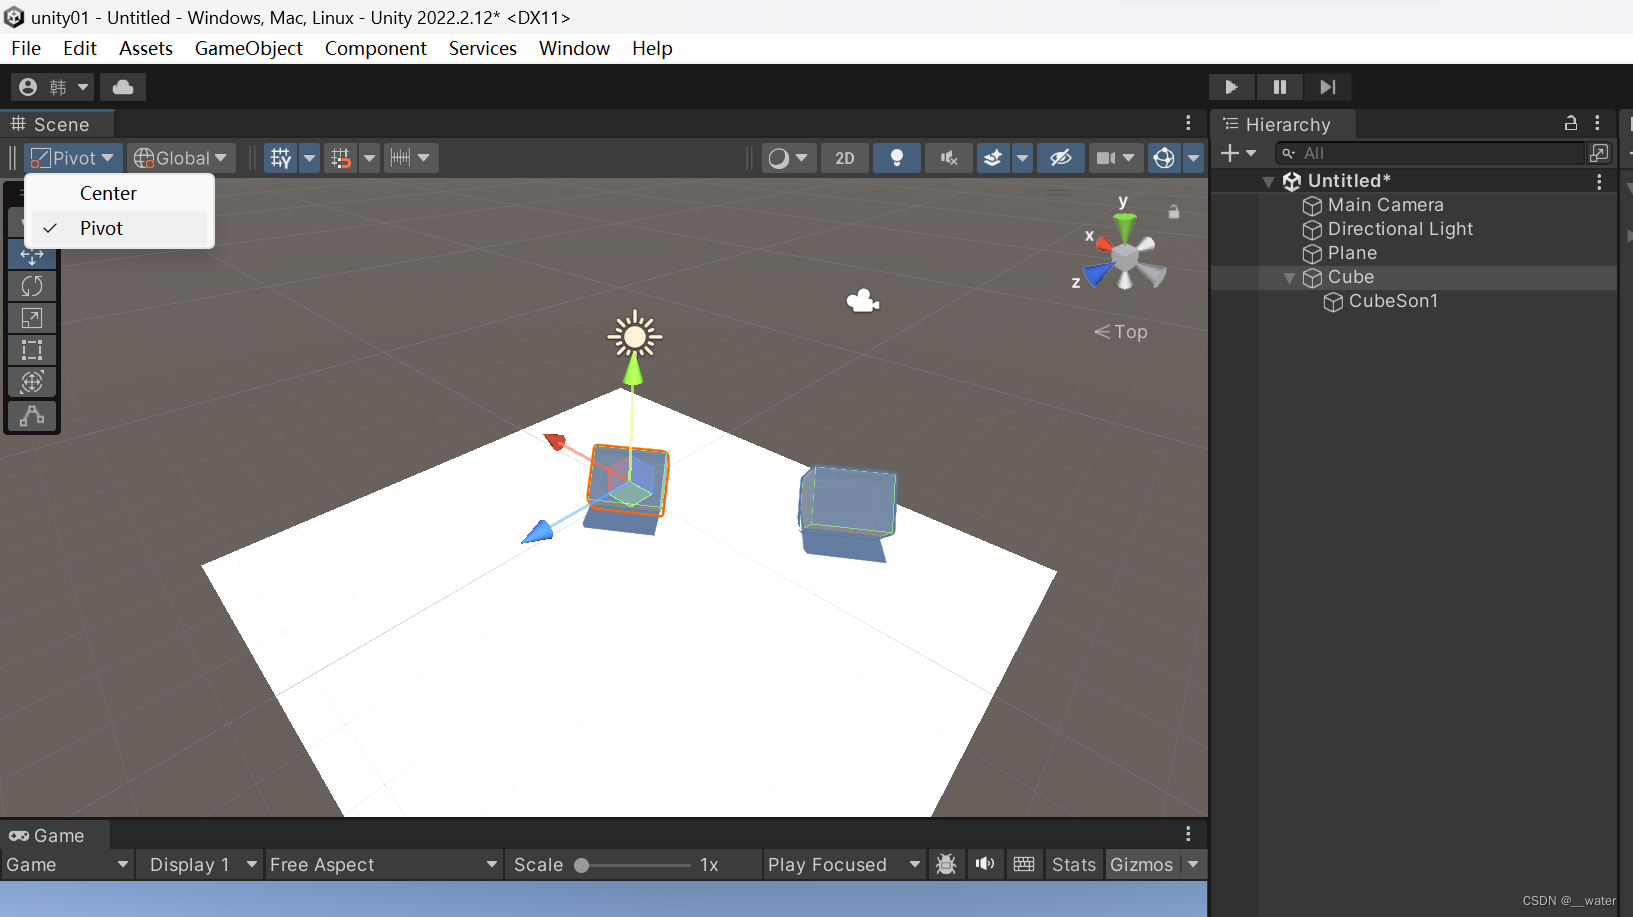The height and width of the screenshot is (917, 1633).
Task: Collapse the Cube hierarchy item
Action: [x=1289, y=277]
